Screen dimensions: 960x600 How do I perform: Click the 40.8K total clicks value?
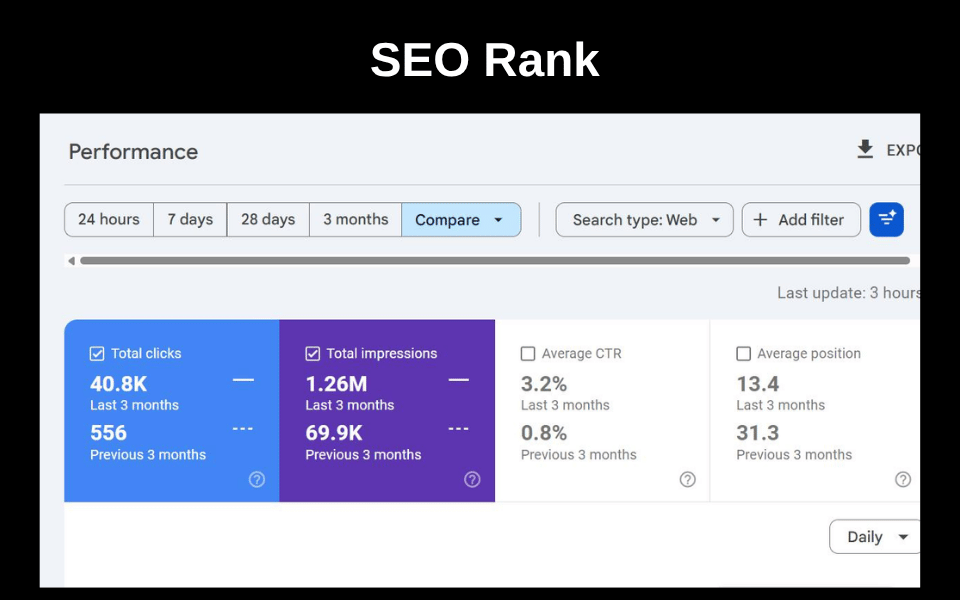point(119,384)
